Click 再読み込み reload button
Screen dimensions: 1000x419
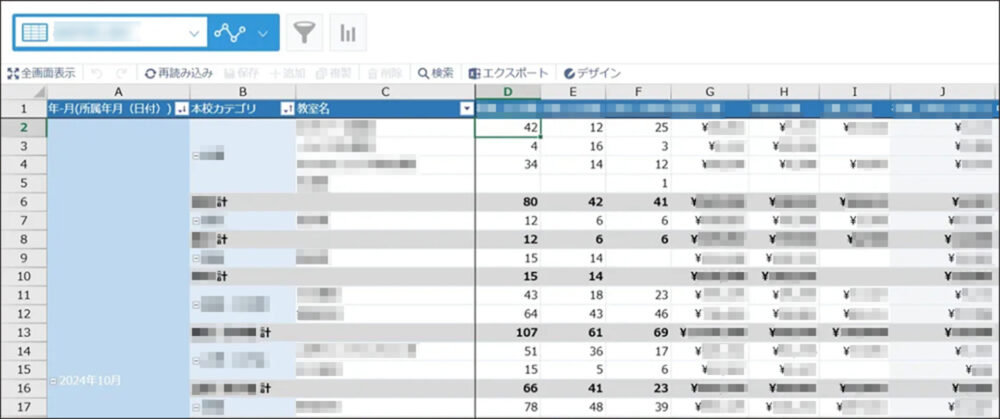coord(179,73)
